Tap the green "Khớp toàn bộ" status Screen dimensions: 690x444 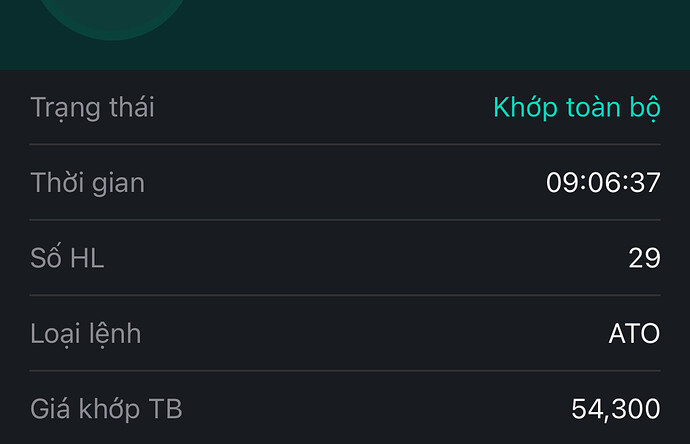[x=576, y=107]
